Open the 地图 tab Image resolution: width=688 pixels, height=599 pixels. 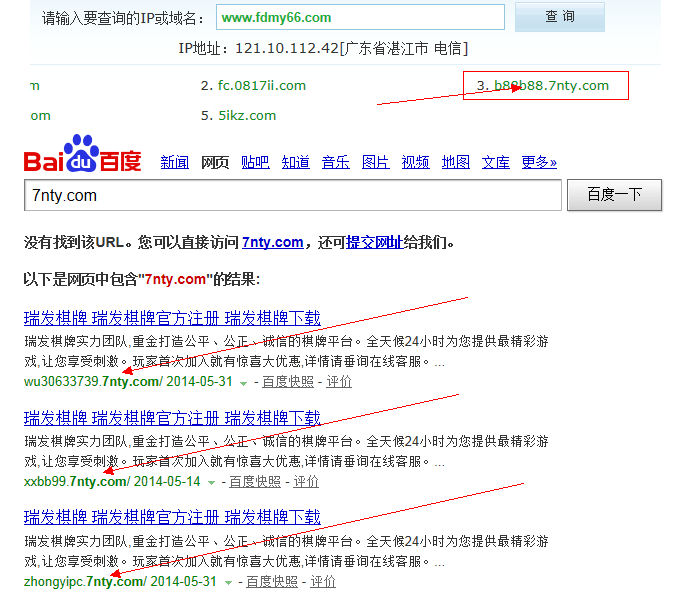tap(455, 162)
